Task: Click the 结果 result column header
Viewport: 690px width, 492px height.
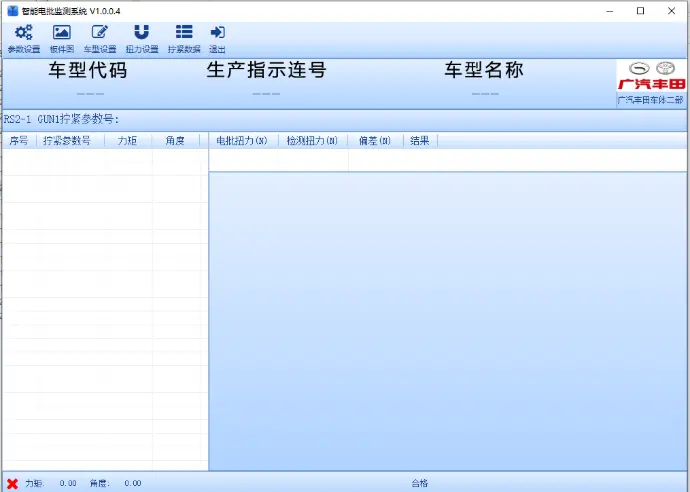Action: [420, 141]
